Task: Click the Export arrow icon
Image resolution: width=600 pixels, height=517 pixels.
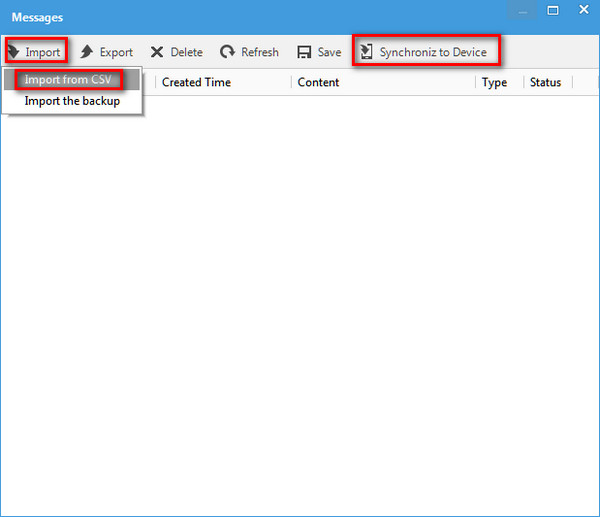Action: click(87, 52)
